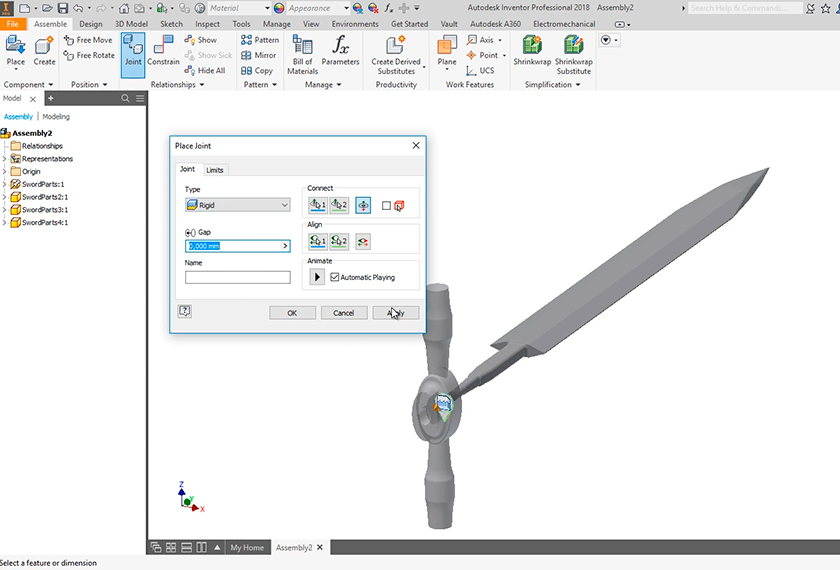
Task: Click the OK button in Place Joint
Action: point(292,313)
